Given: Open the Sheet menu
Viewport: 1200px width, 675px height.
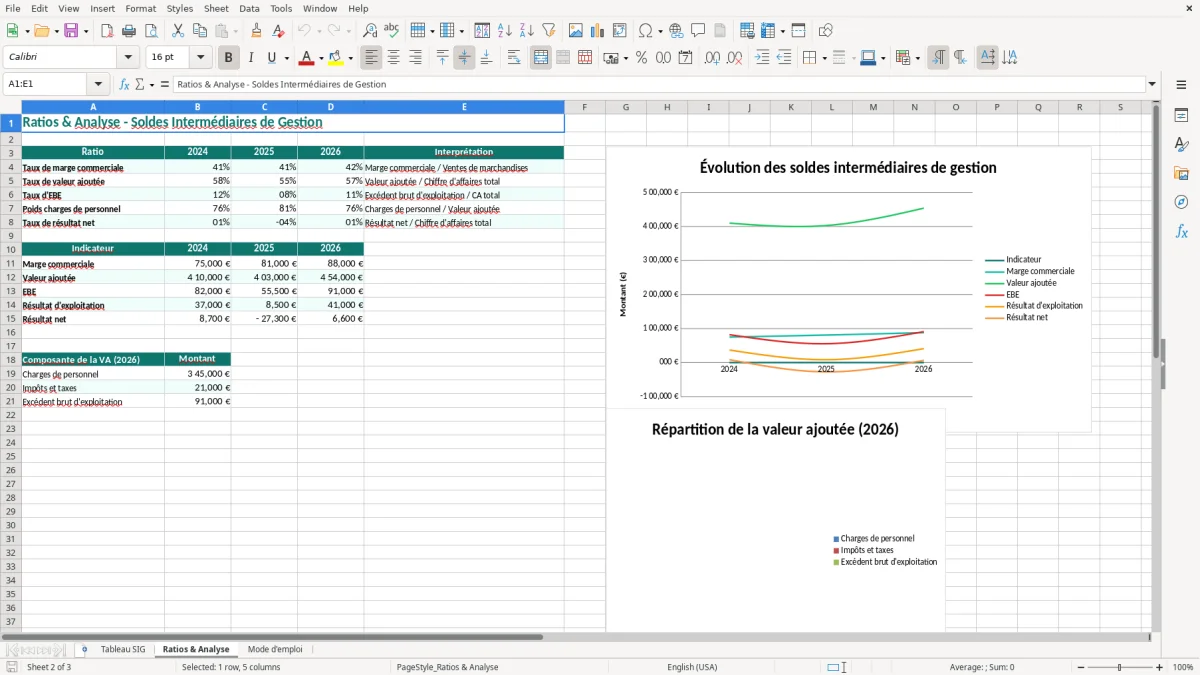Looking at the screenshot, I should point(216,8).
